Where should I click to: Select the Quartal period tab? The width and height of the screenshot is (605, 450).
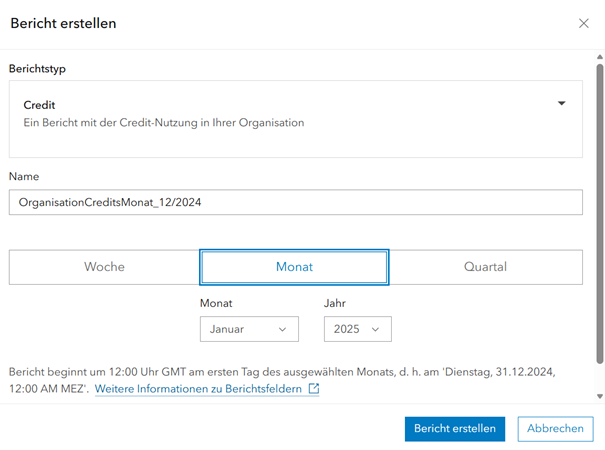coord(485,267)
